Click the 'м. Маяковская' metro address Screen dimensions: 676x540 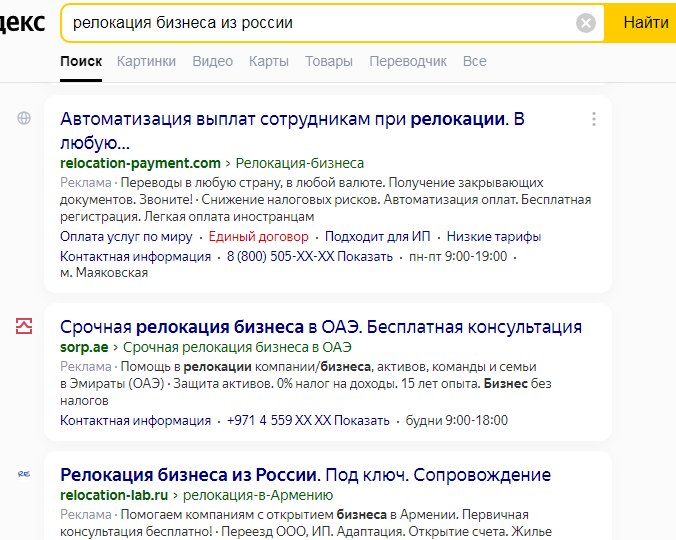tap(104, 273)
